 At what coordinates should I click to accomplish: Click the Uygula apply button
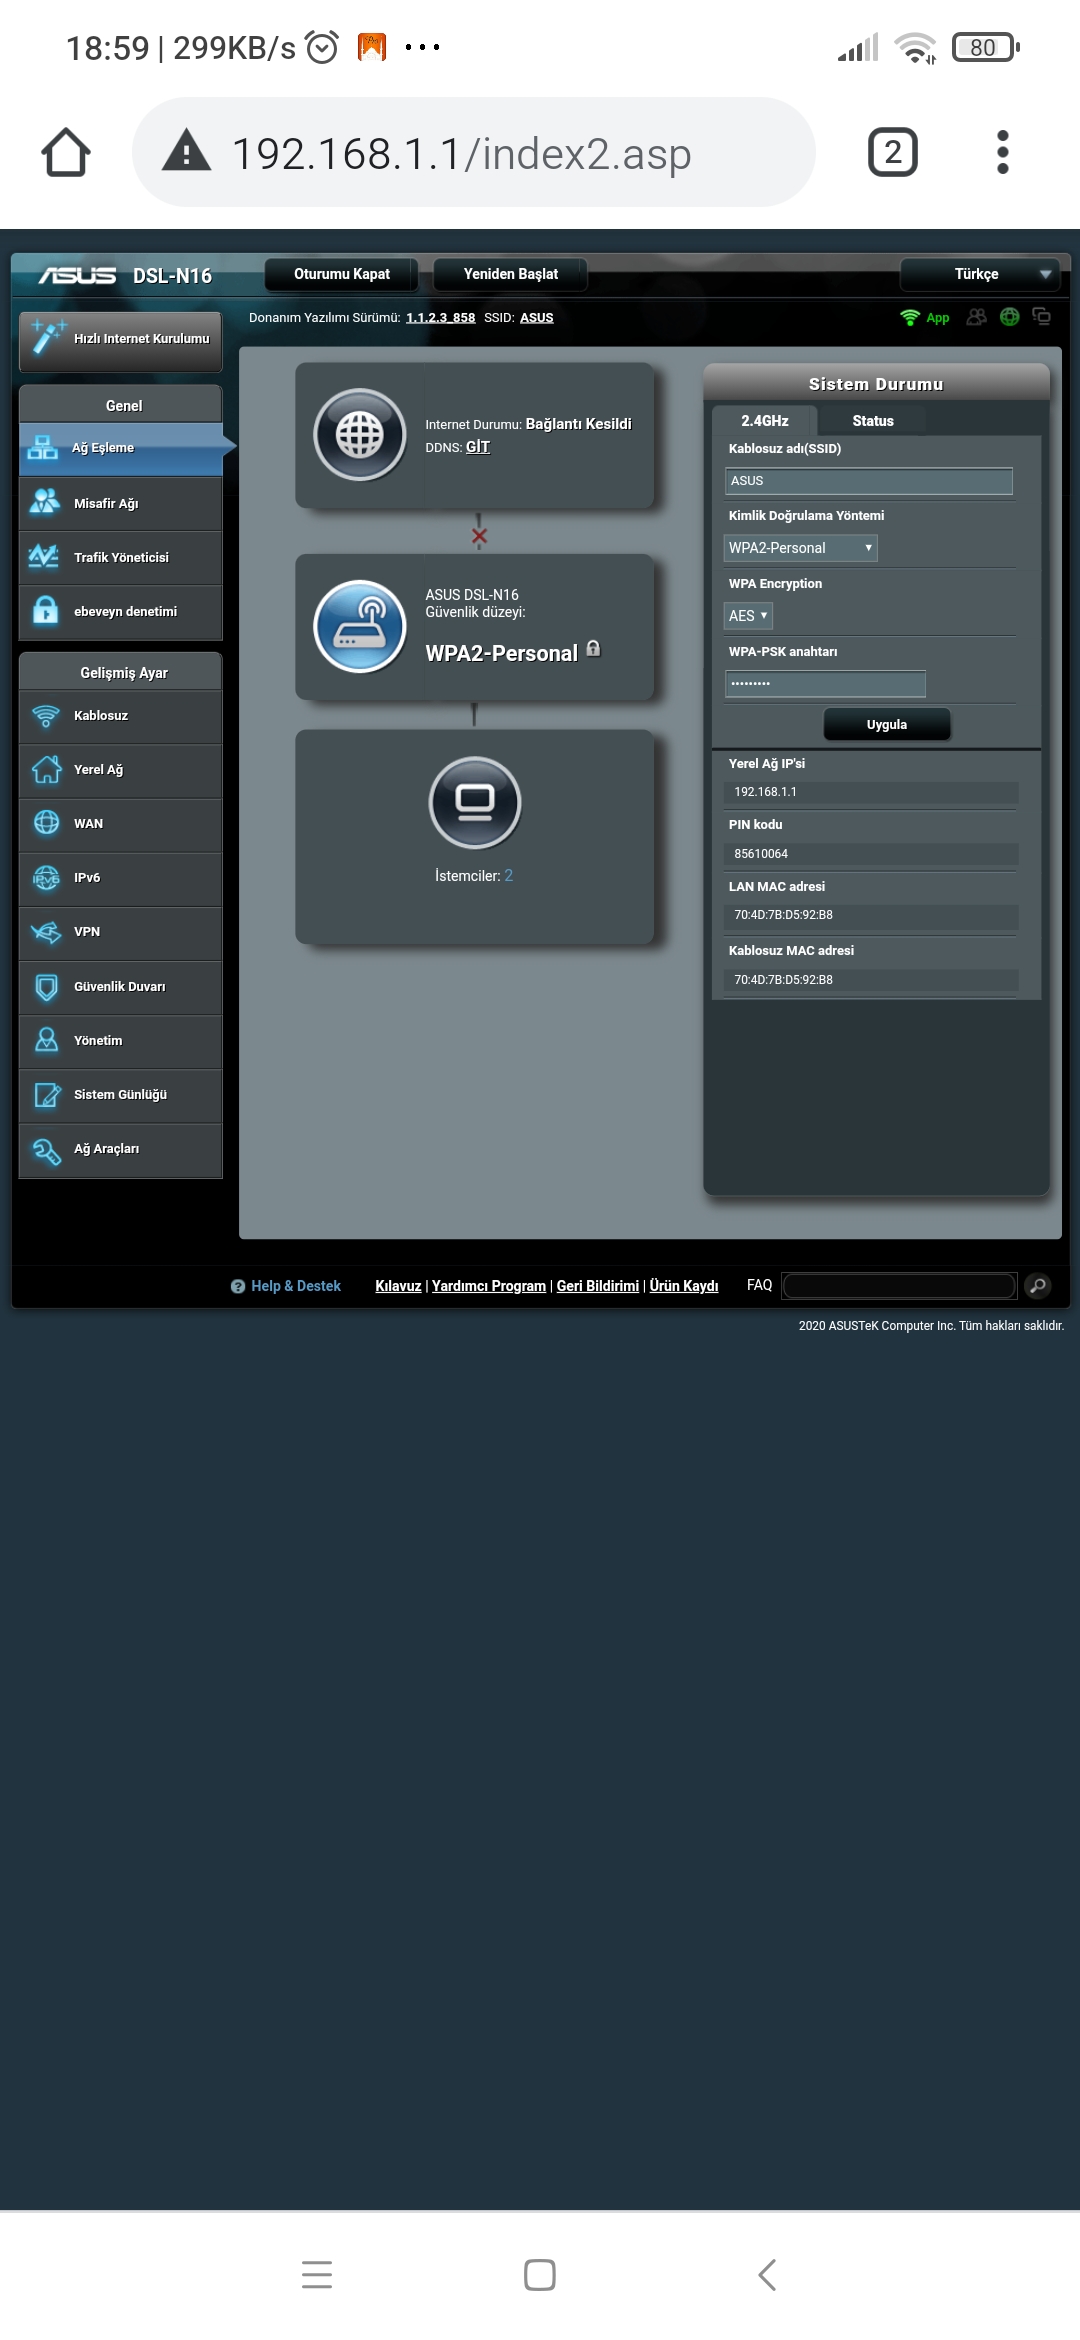(x=887, y=725)
